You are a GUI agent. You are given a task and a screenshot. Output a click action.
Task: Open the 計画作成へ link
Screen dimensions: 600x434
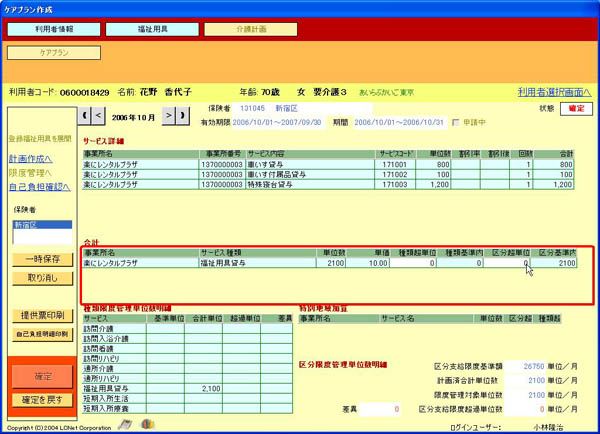click(30, 158)
